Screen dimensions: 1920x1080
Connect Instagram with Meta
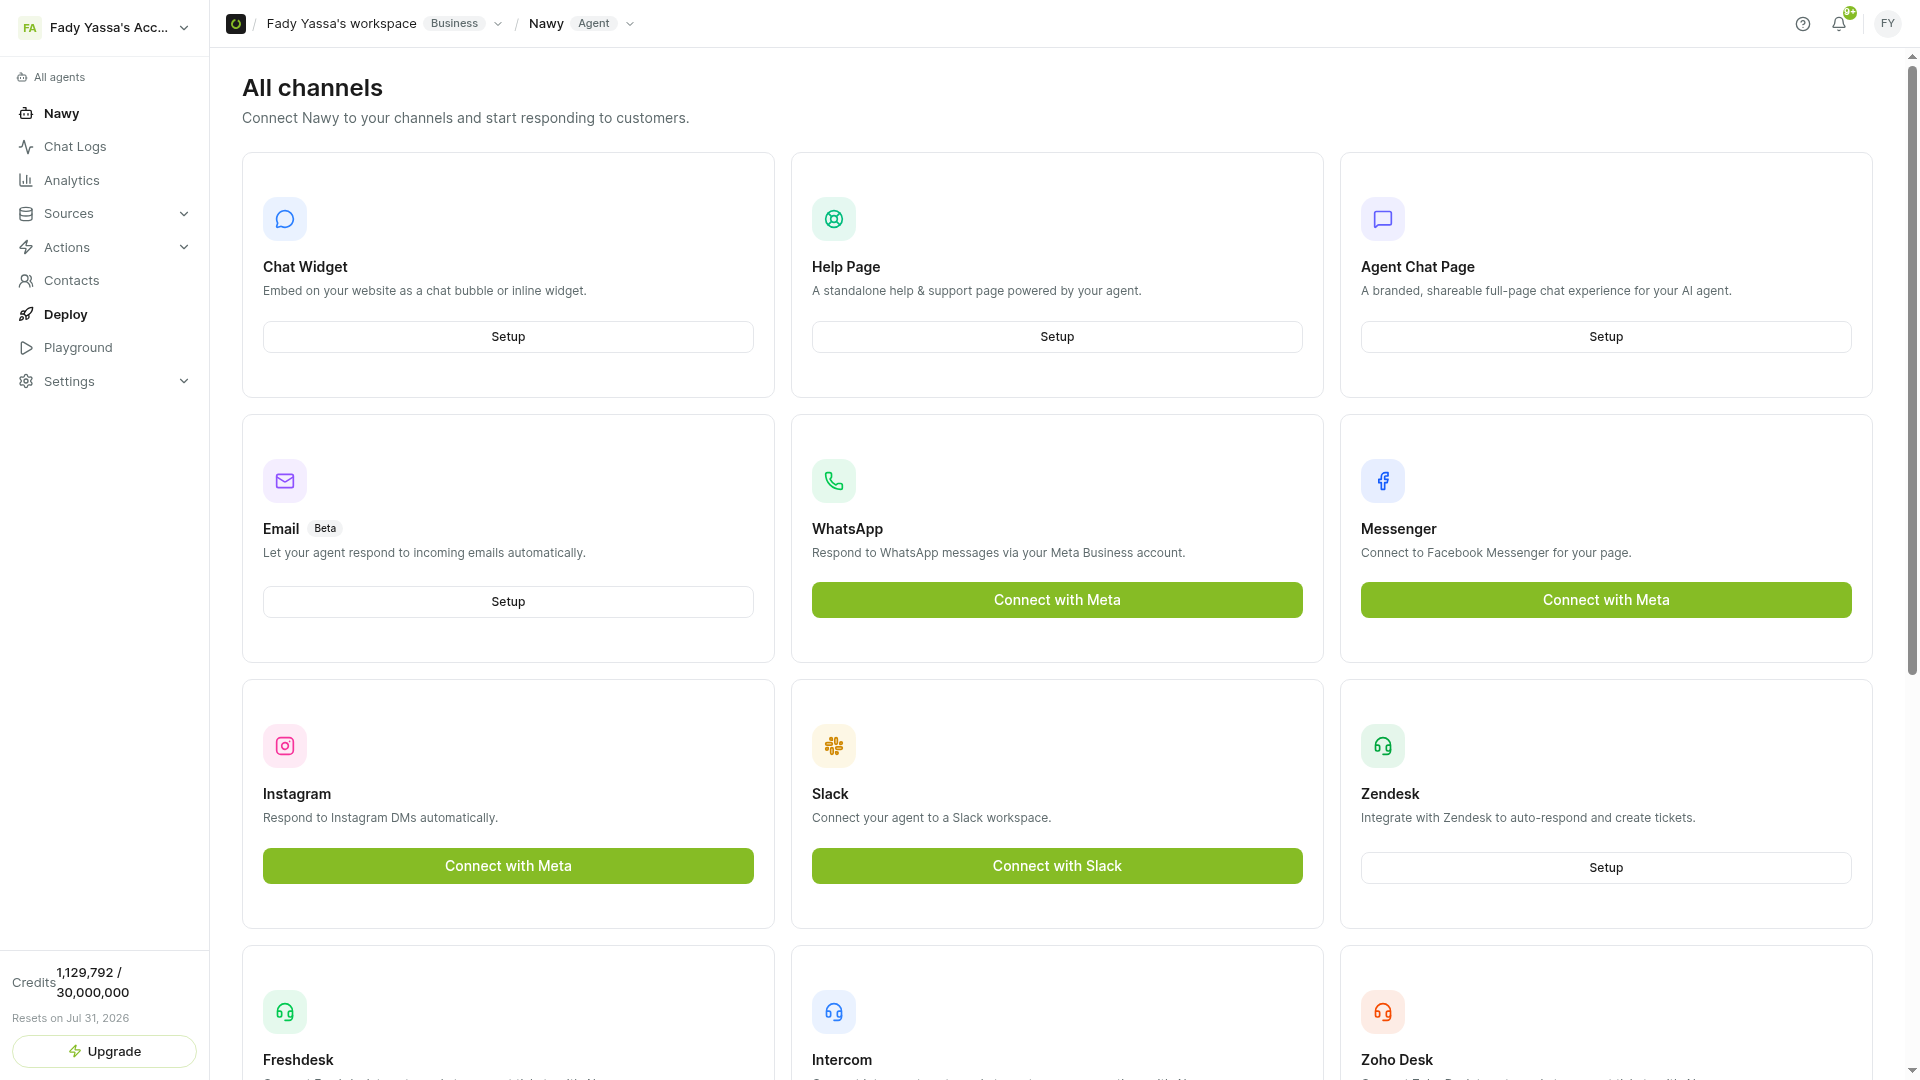(x=508, y=866)
